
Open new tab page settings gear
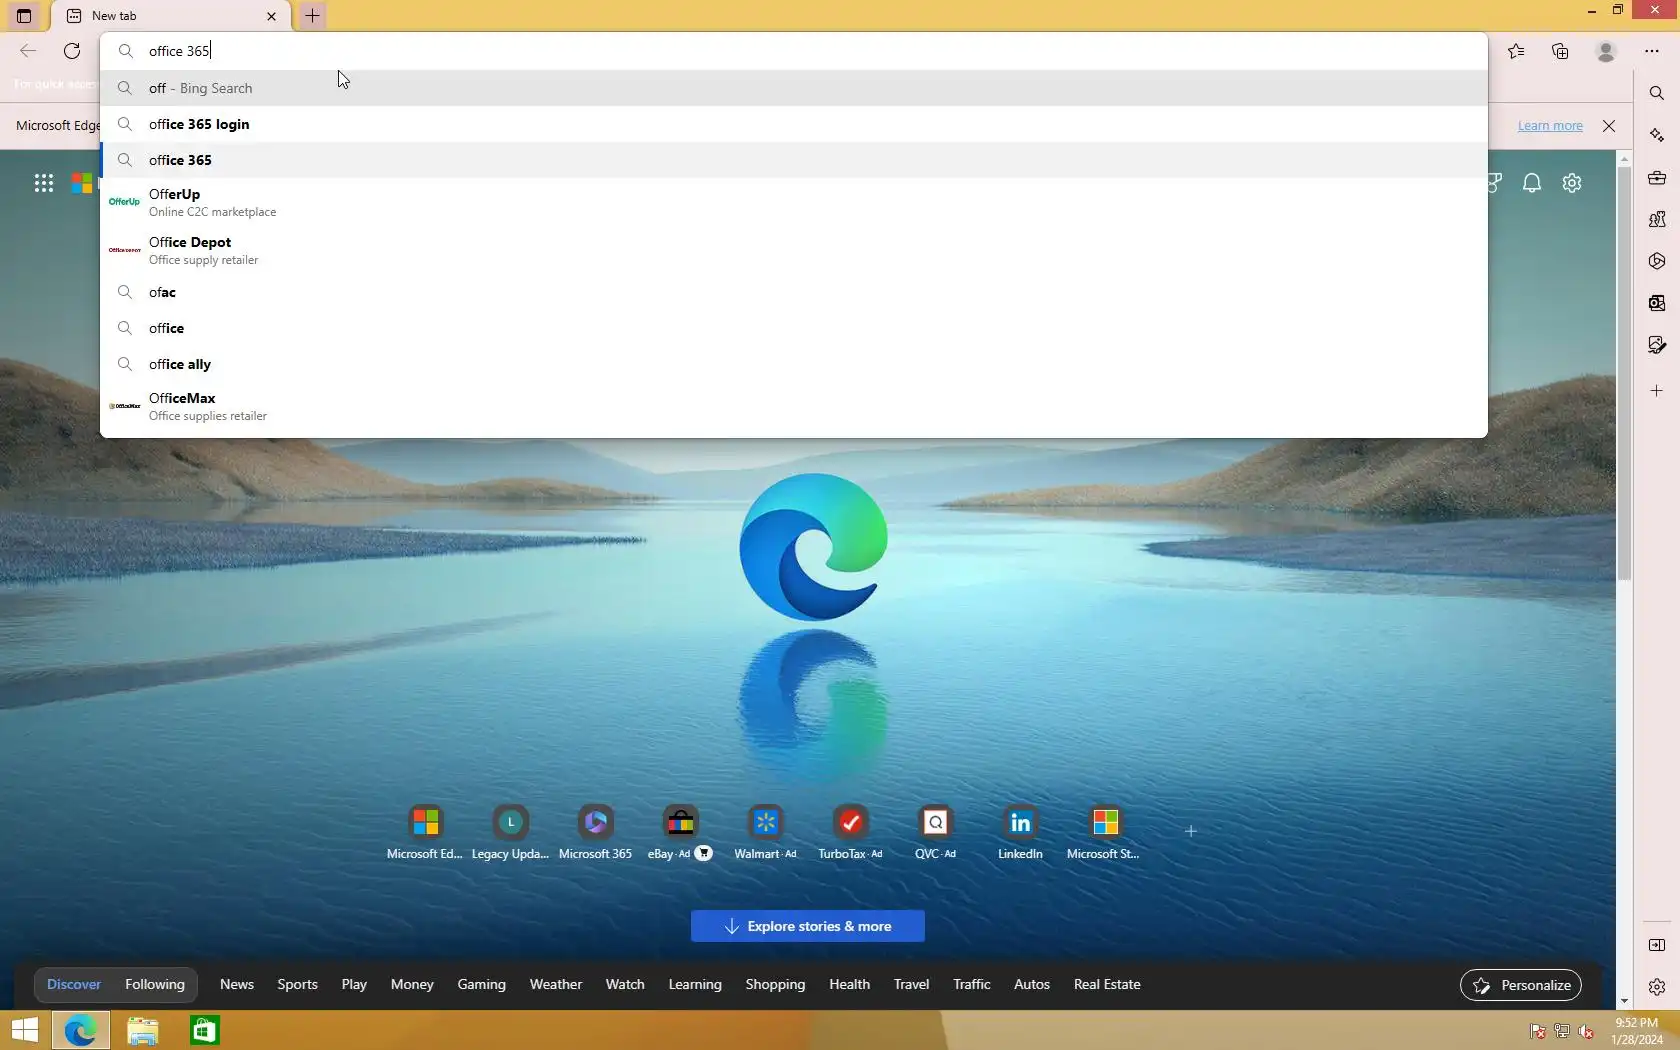pos(1572,183)
